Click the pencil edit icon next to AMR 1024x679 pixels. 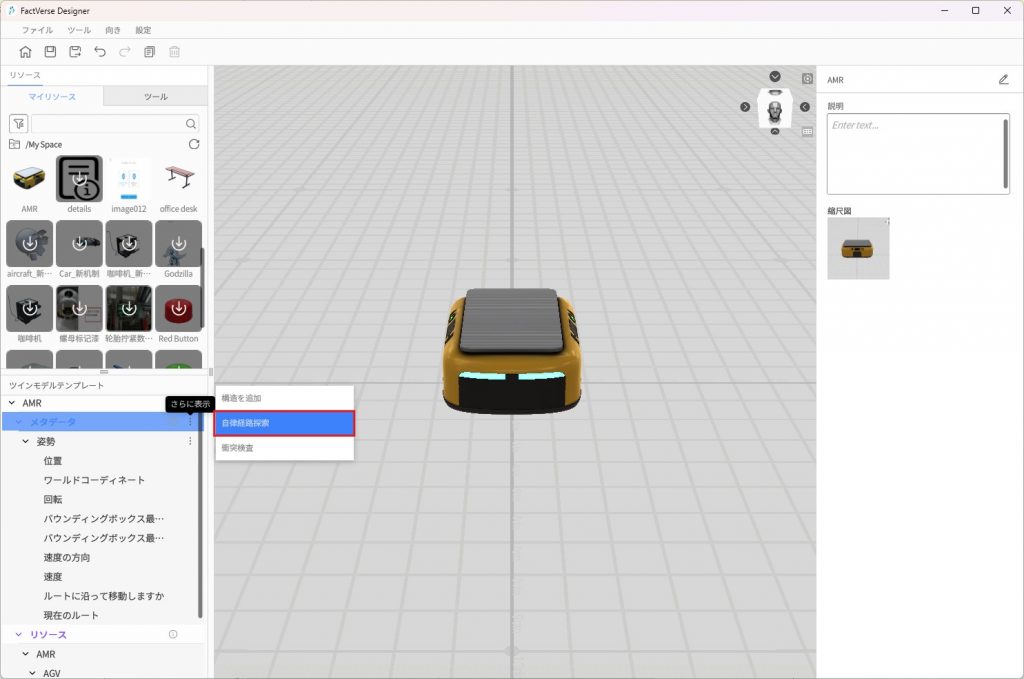pyautogui.click(x=1003, y=80)
